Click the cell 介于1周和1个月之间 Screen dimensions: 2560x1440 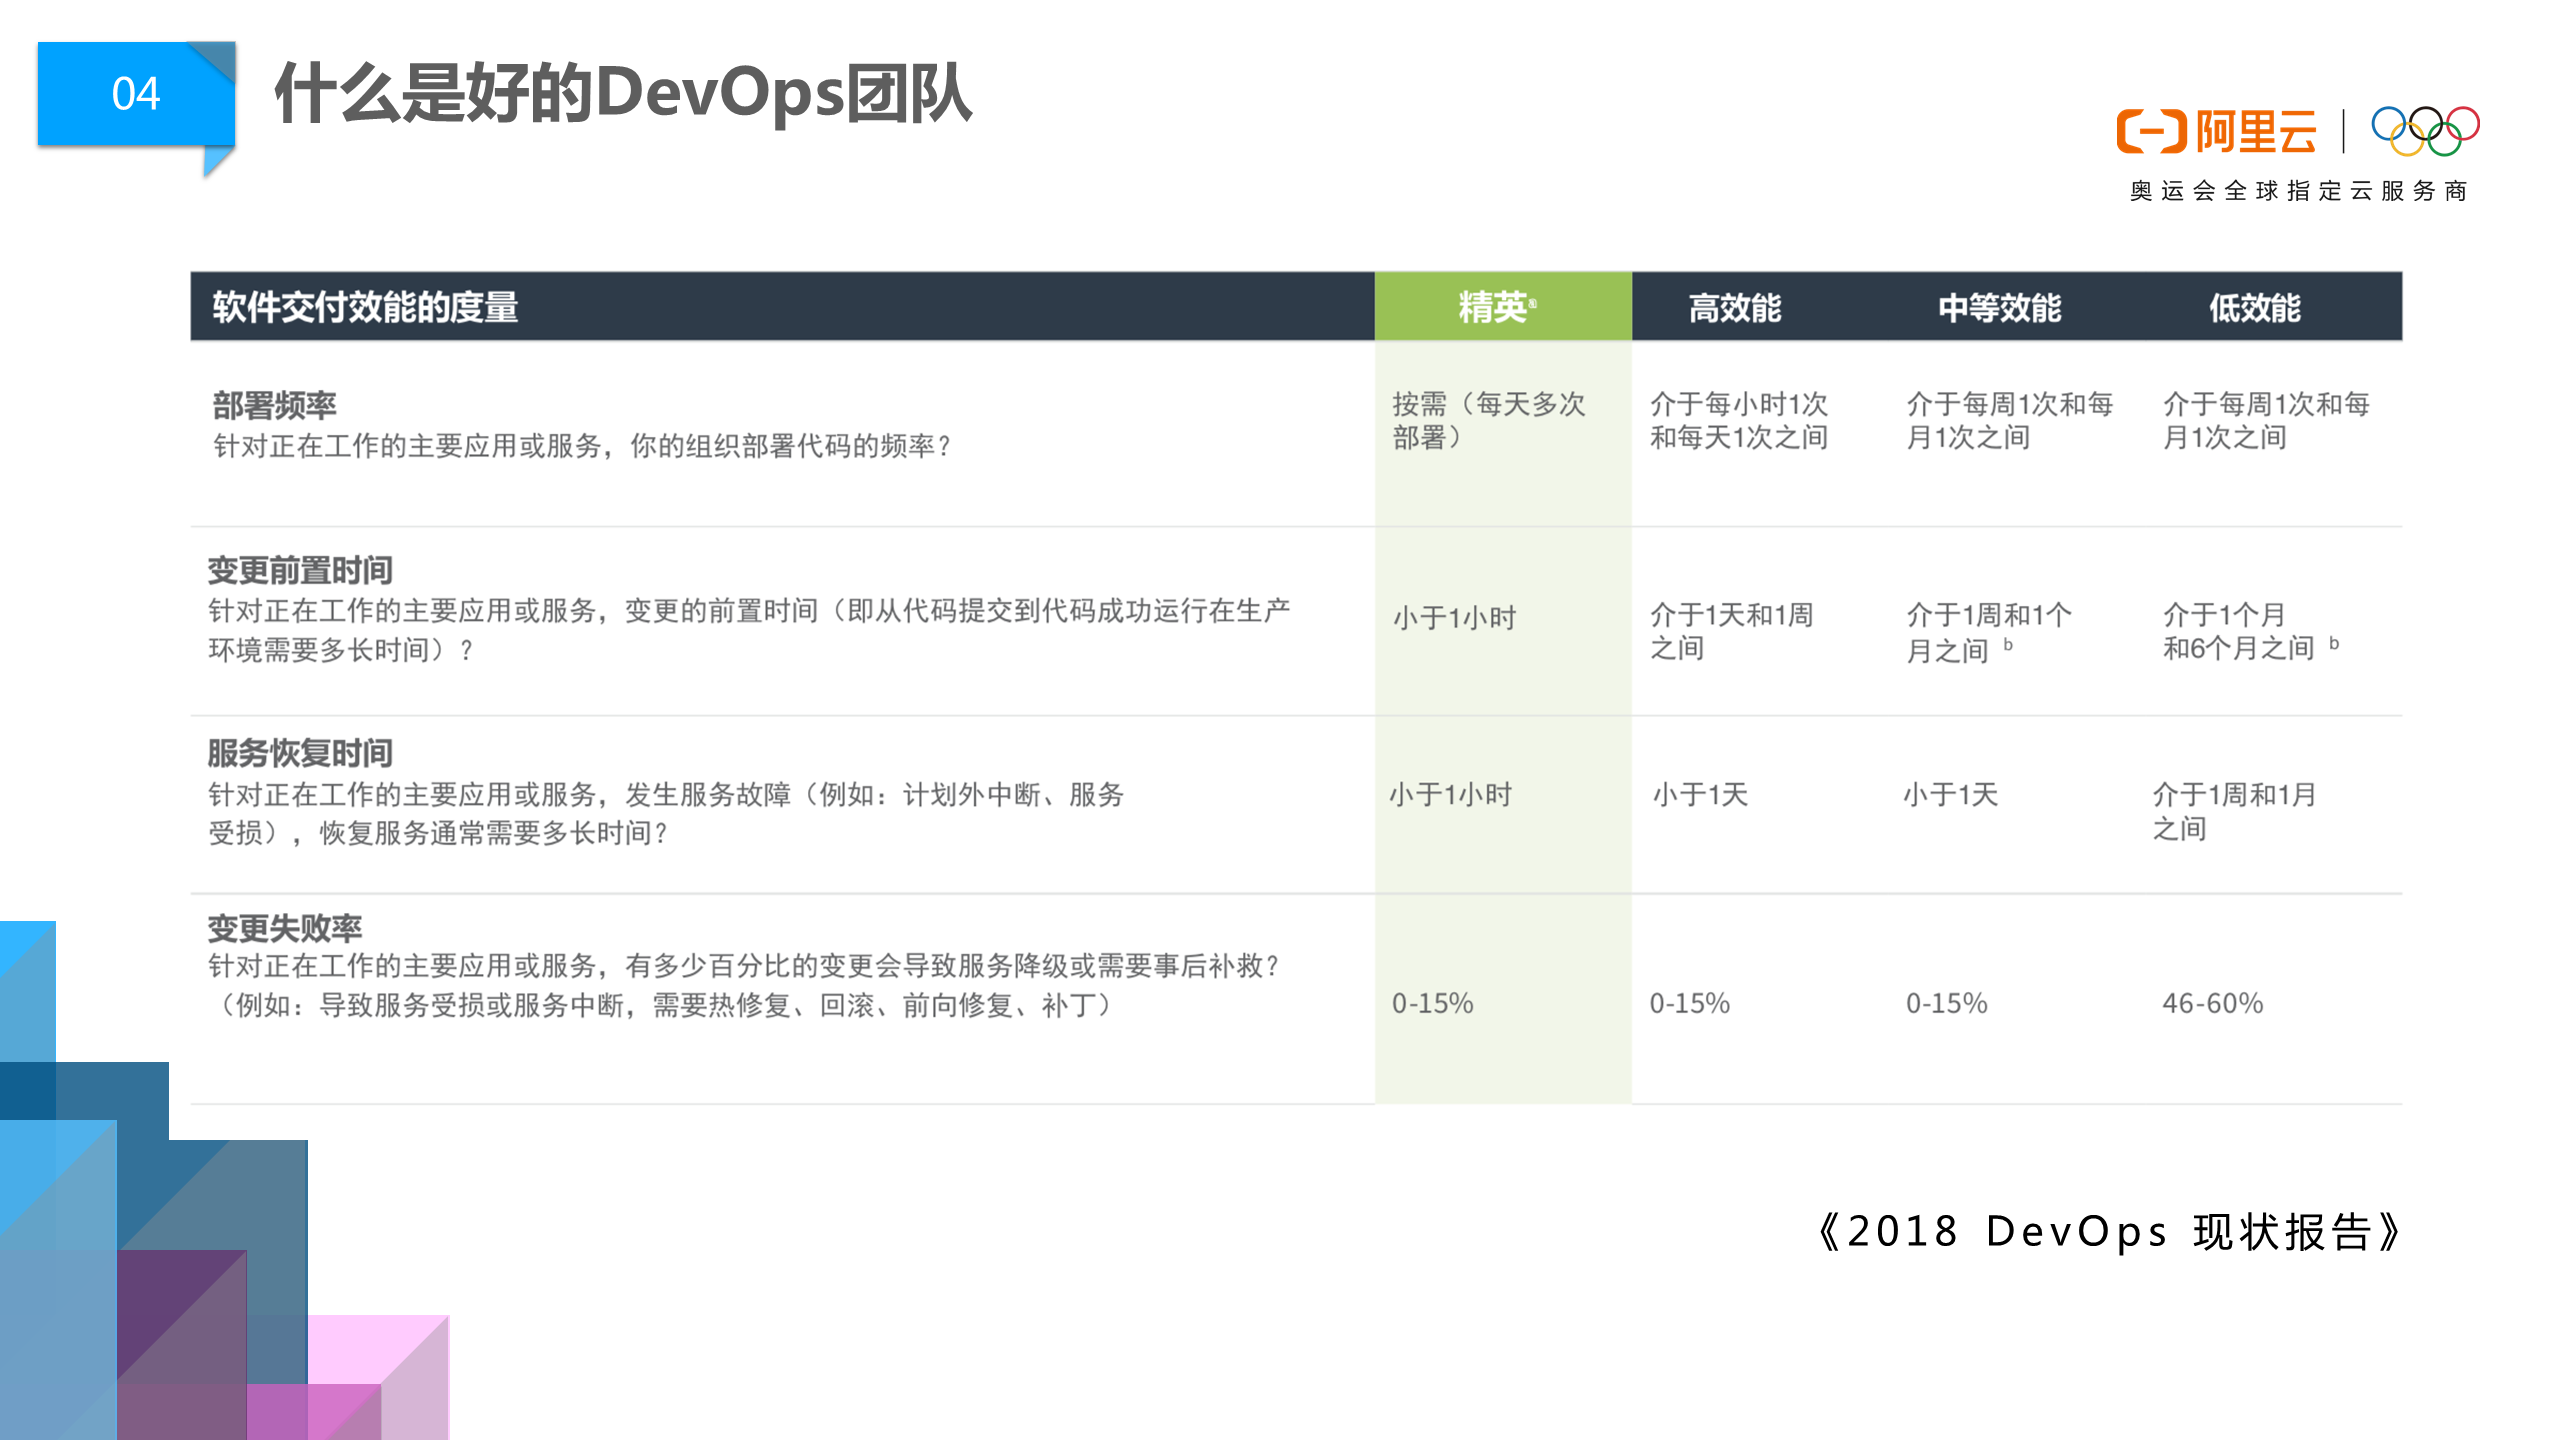[x=1989, y=632]
